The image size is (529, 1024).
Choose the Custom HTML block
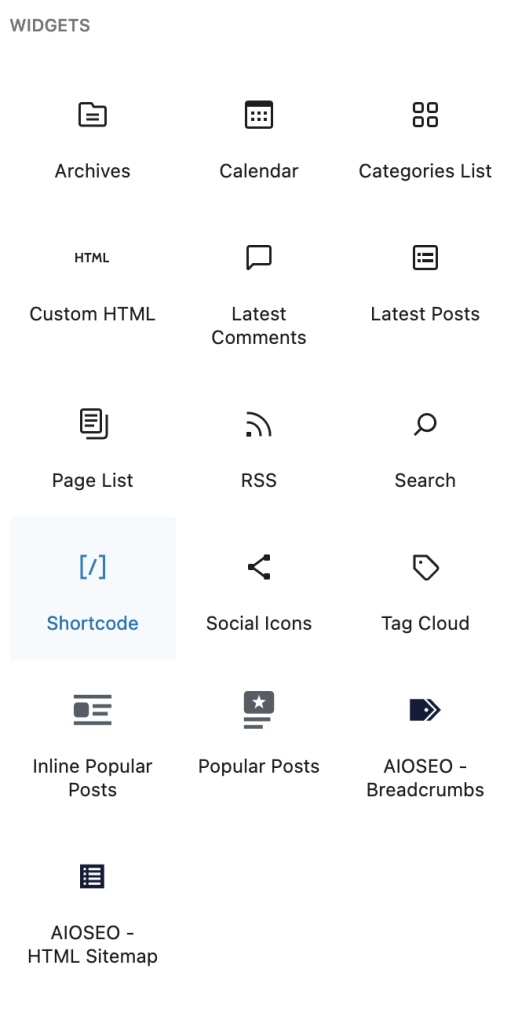pos(92,291)
